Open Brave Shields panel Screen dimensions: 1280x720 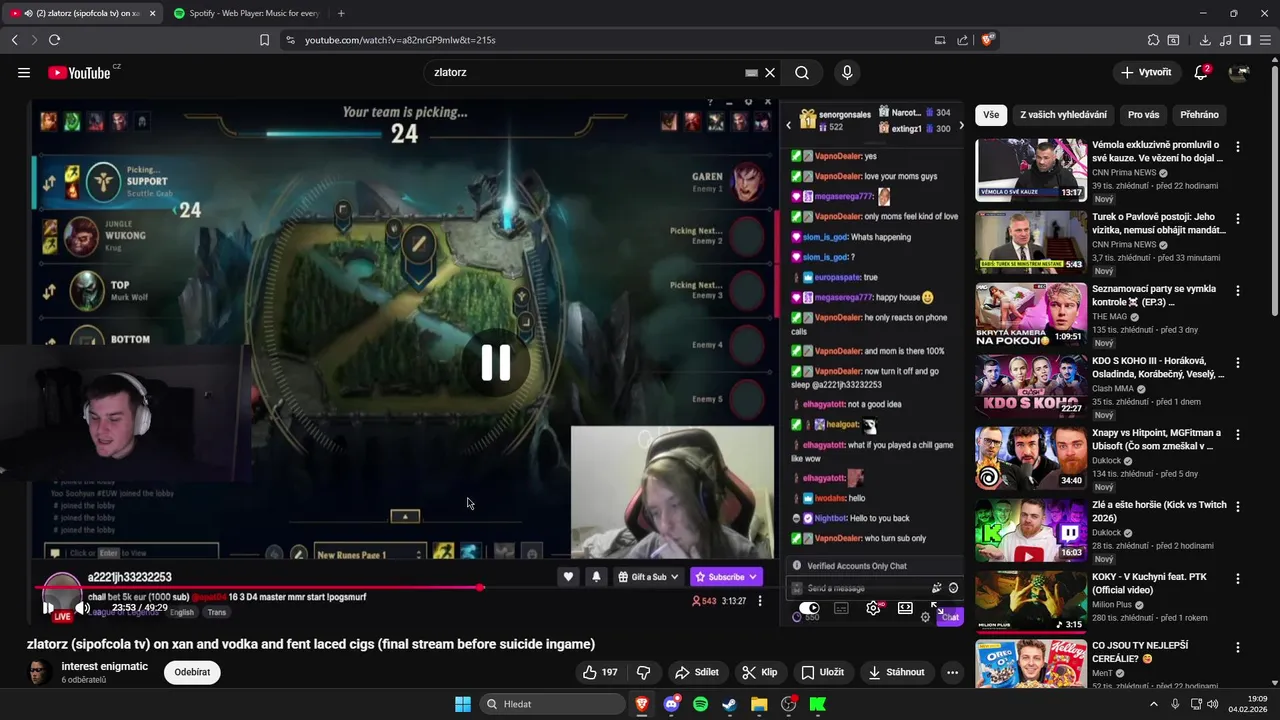click(x=987, y=40)
